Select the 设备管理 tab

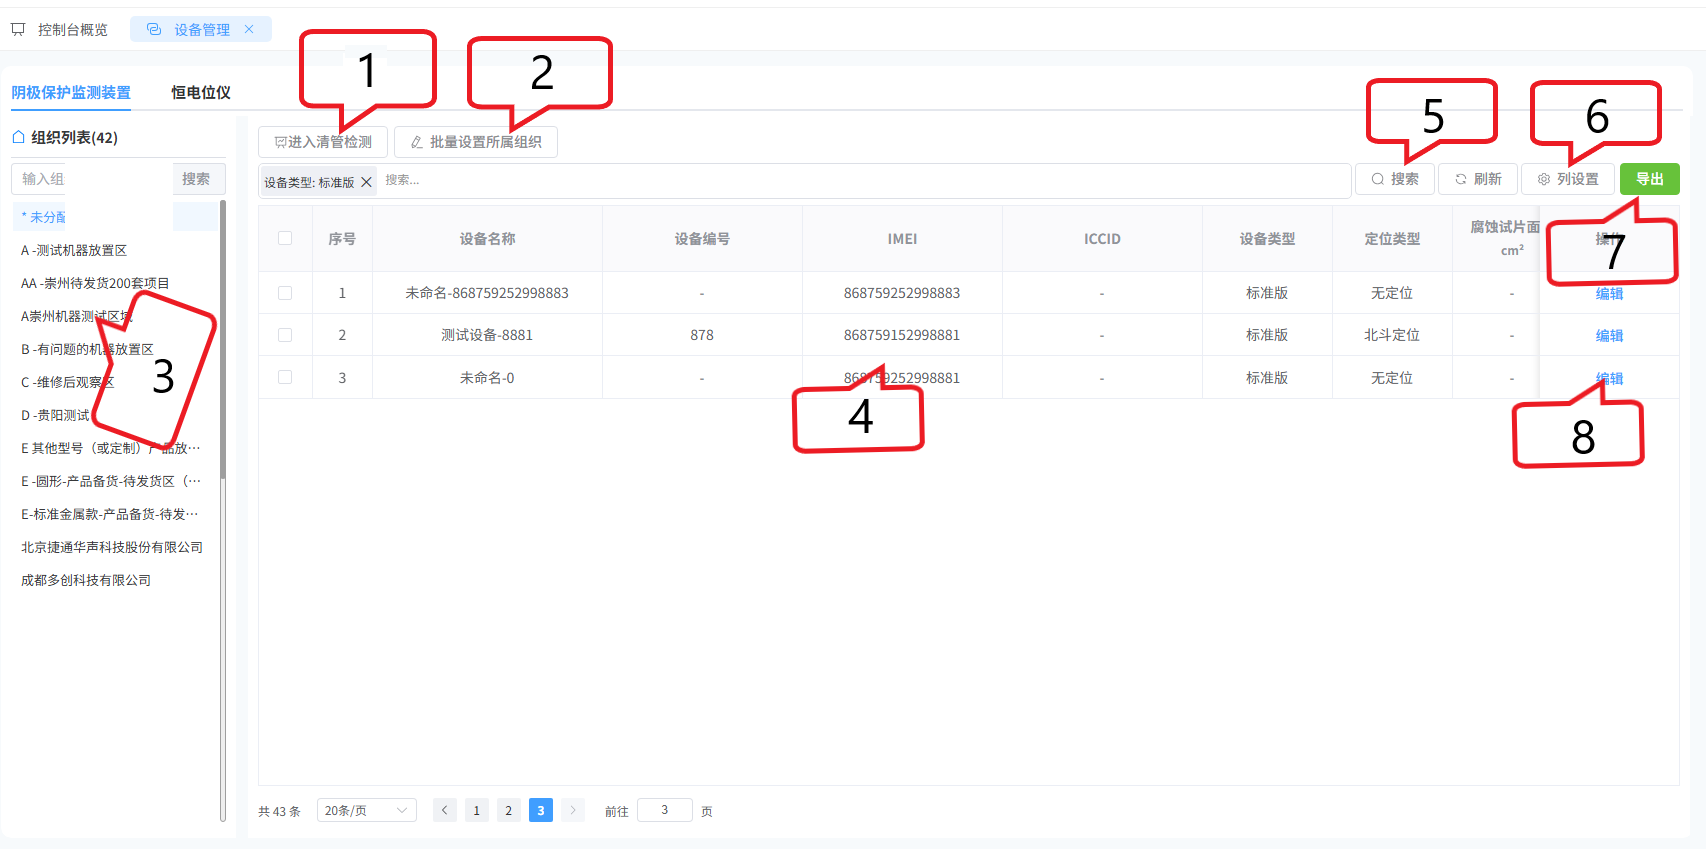(201, 30)
